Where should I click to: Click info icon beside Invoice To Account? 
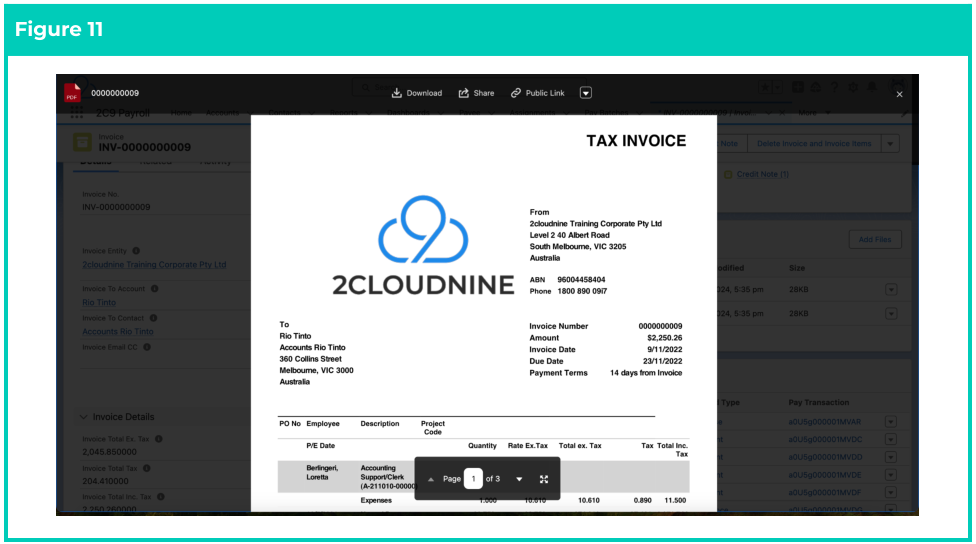[154, 289]
